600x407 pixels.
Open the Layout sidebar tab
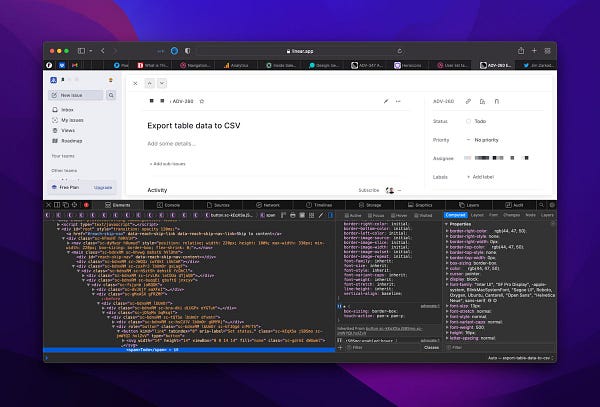(x=477, y=215)
